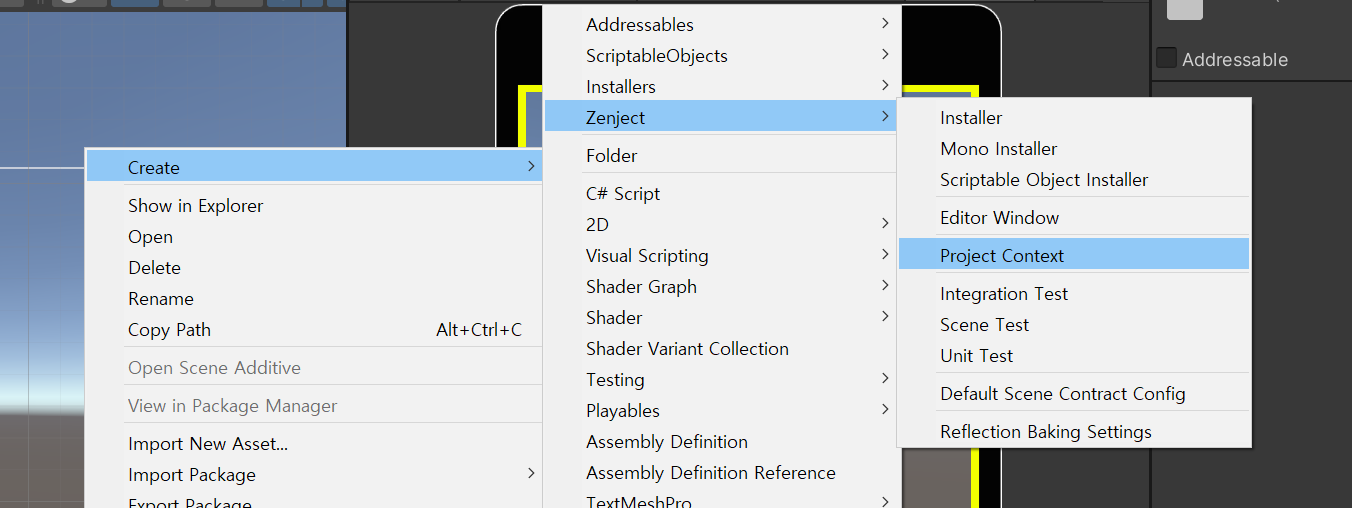Viewport: 1352px width, 508px height.
Task: Click Copy Path menu entry
Action: pos(169,330)
